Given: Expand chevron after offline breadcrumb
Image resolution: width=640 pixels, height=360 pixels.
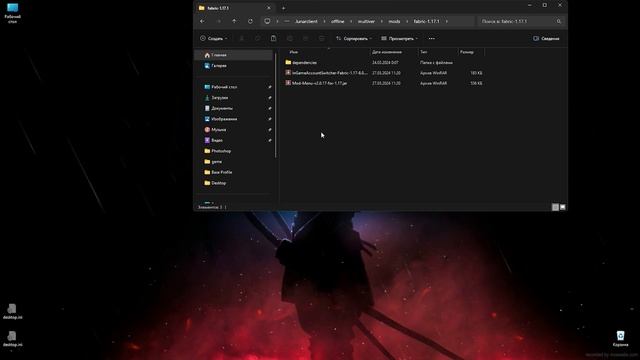Looking at the screenshot, I should click(351, 21).
